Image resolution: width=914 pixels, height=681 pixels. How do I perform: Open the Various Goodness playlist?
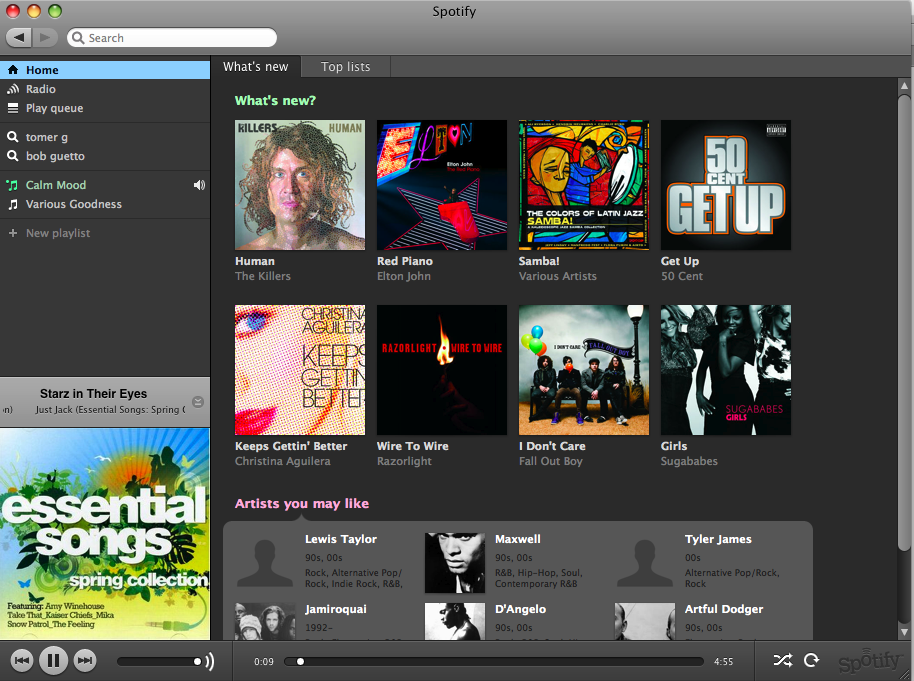[105, 205]
